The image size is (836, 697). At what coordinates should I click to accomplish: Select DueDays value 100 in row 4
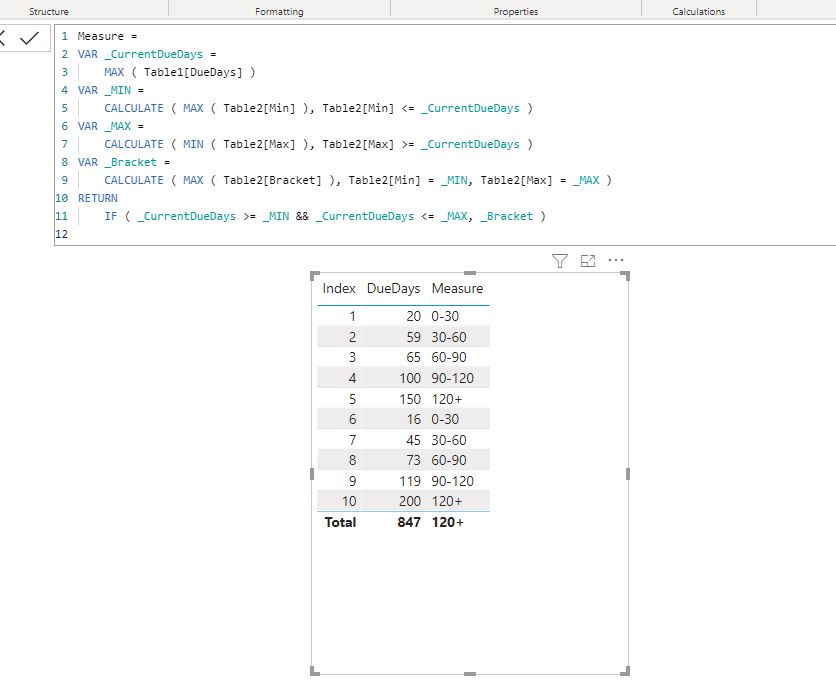coord(410,378)
